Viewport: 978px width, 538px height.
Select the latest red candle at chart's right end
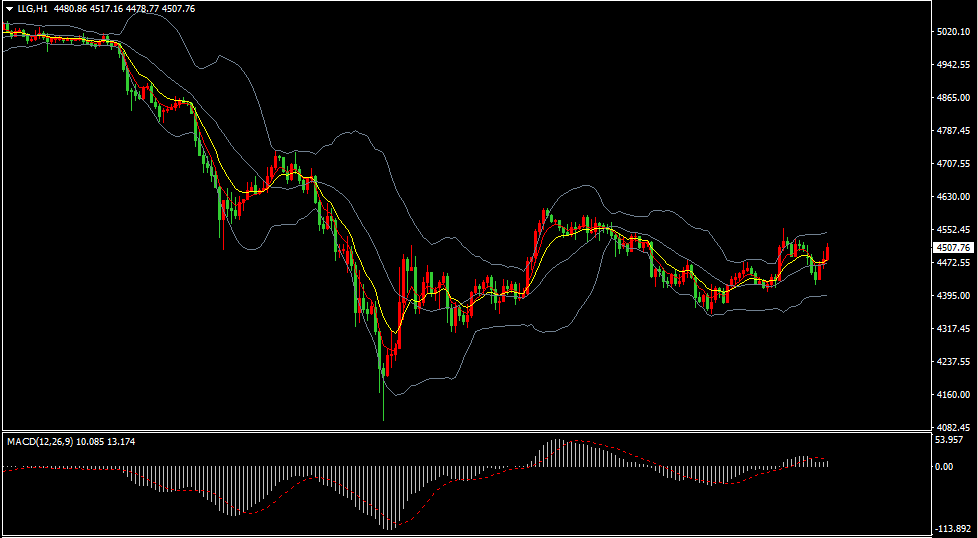(827, 253)
